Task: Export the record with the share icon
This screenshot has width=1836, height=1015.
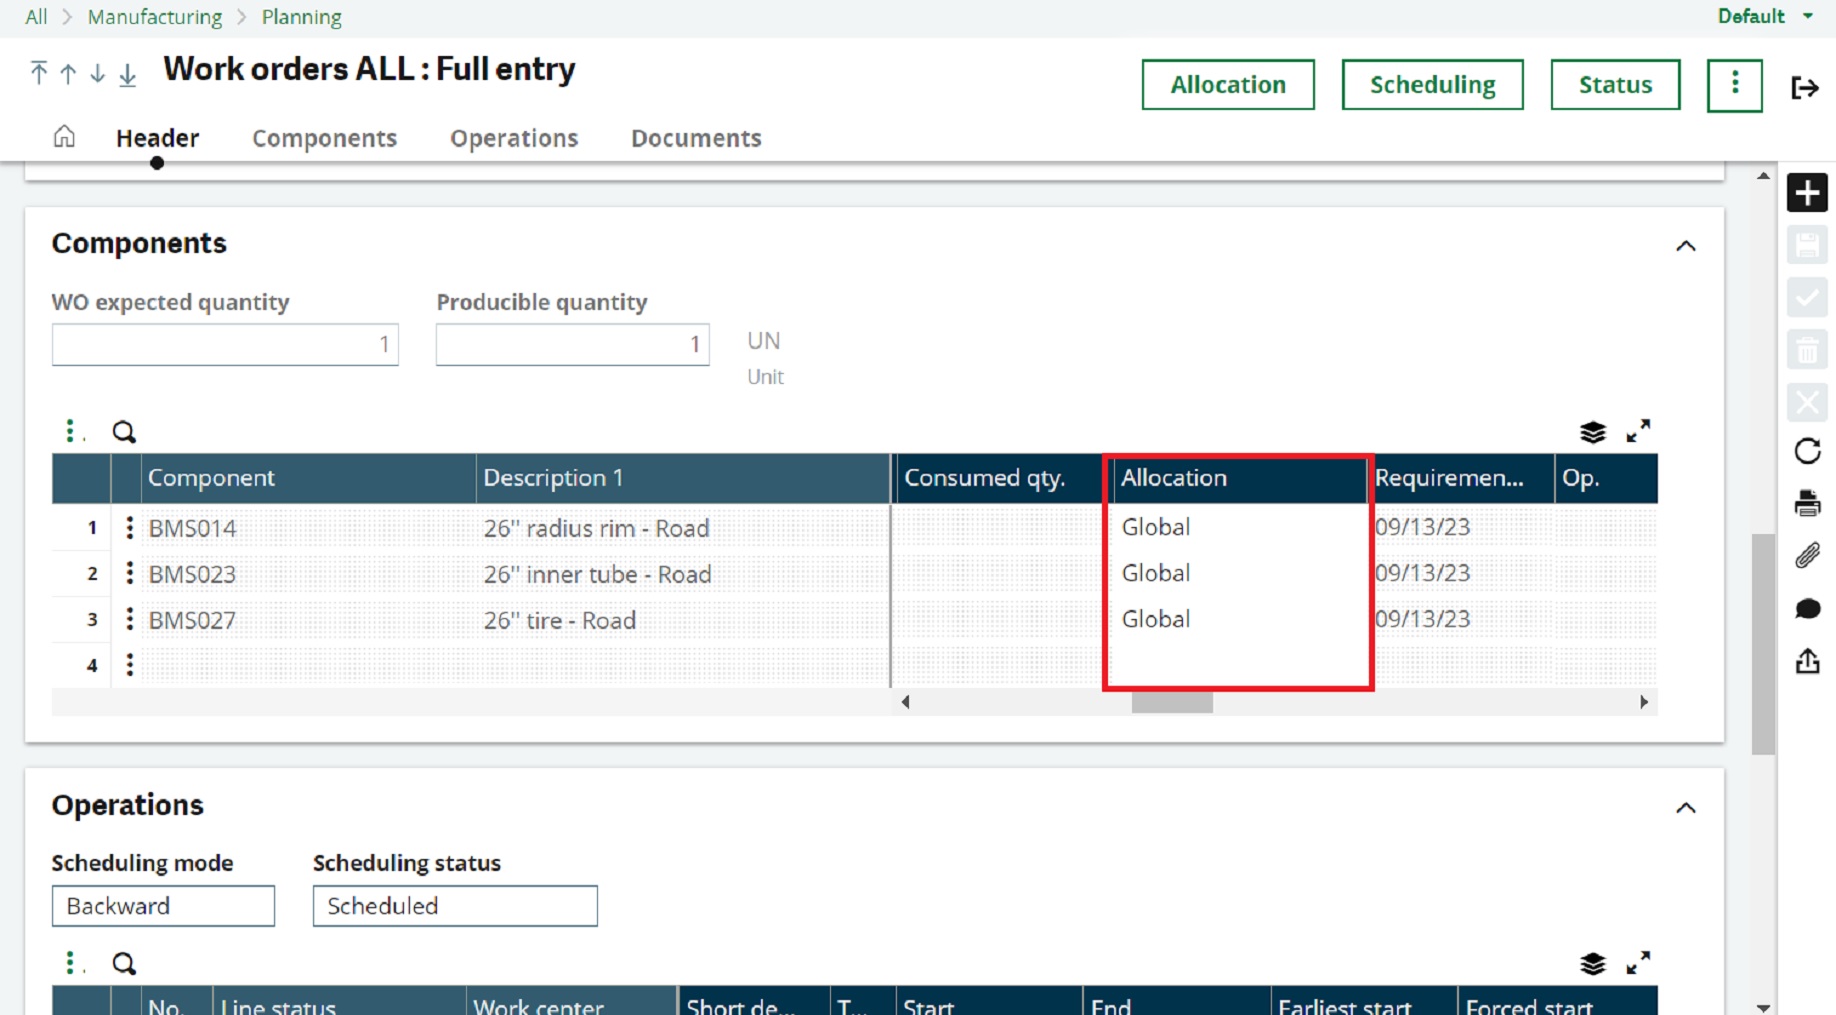Action: [1808, 660]
